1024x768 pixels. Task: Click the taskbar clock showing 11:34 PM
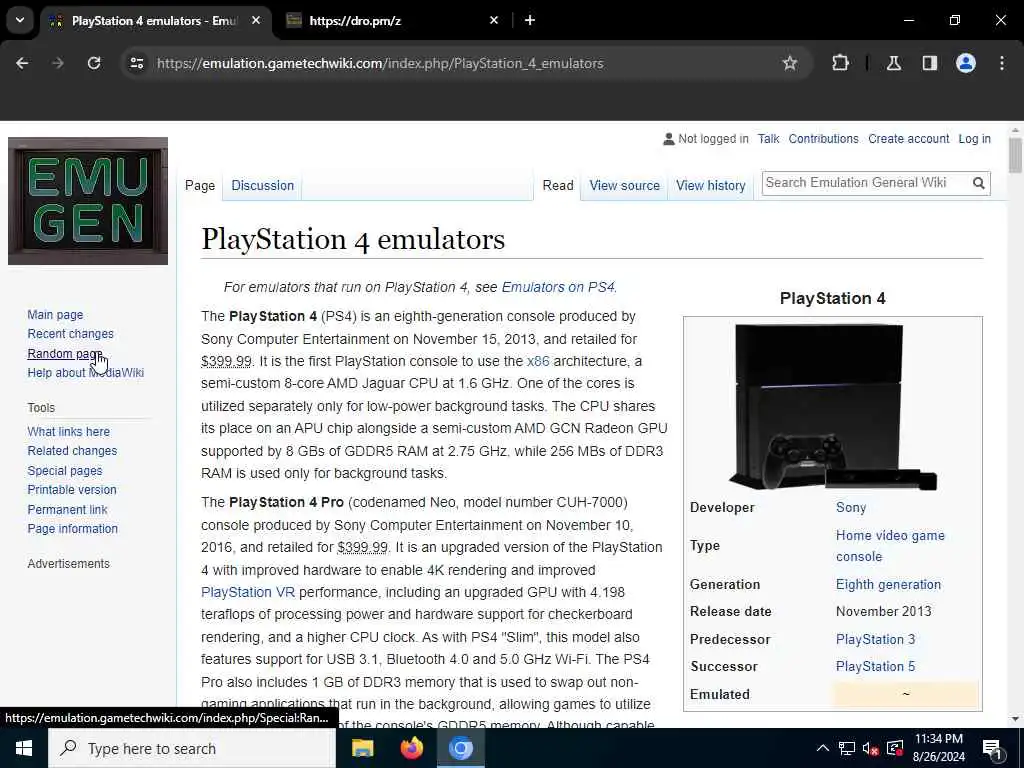(x=938, y=748)
